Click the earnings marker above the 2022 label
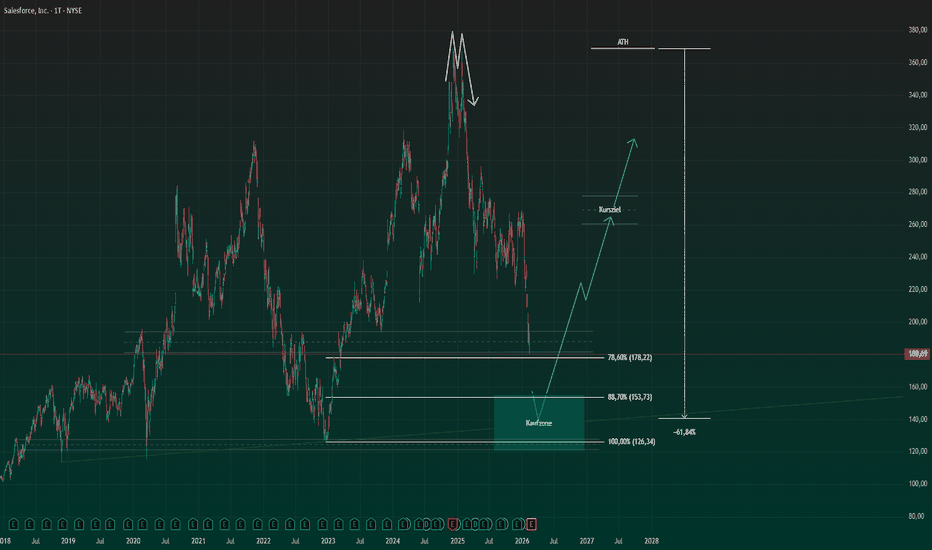Viewport: 932px width, 550px height. point(257,524)
